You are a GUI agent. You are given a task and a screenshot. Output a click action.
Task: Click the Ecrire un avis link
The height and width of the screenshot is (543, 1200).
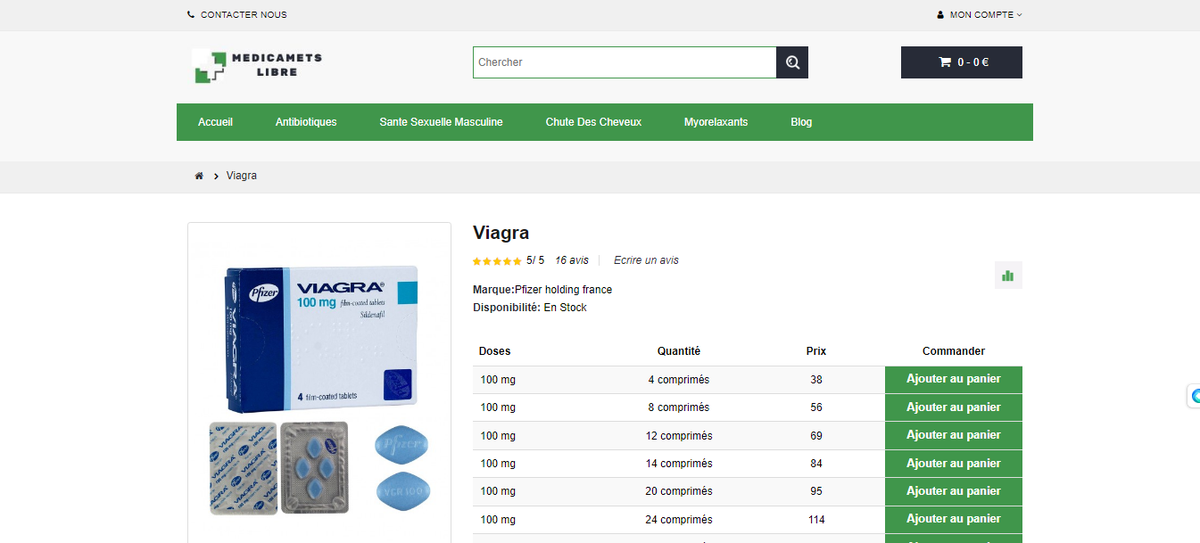coord(646,260)
